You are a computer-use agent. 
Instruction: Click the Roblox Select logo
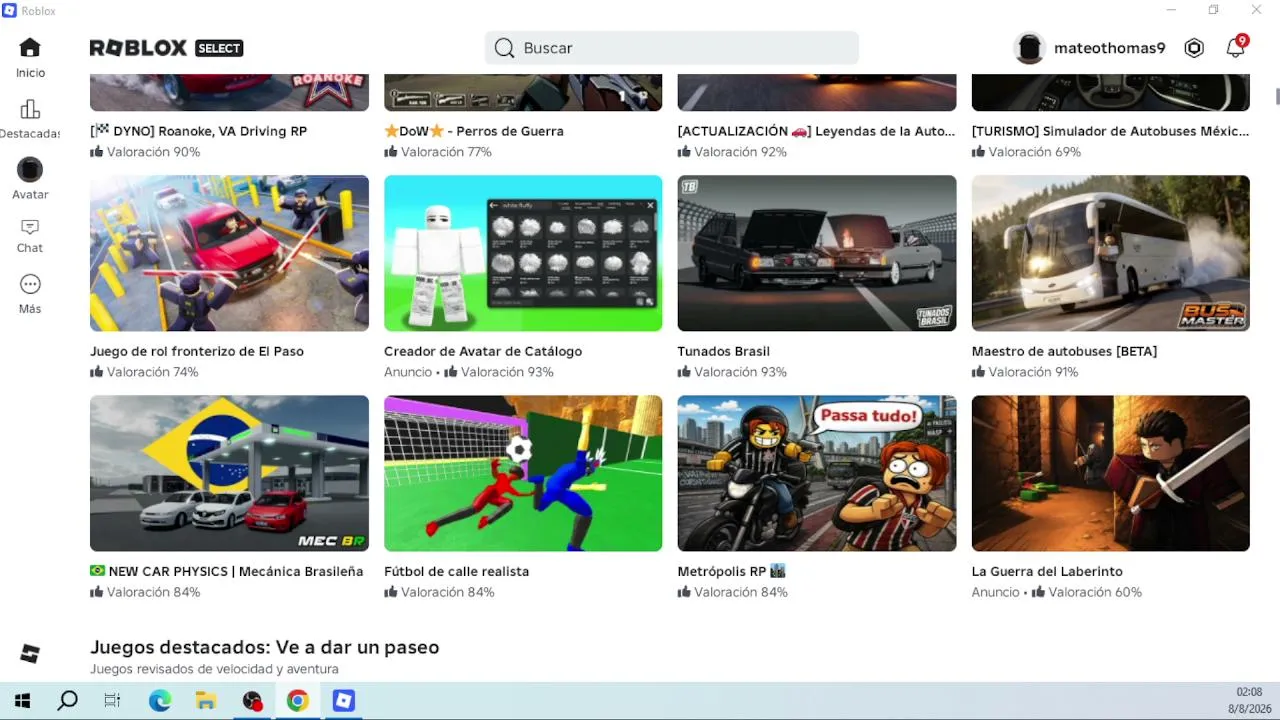point(166,48)
